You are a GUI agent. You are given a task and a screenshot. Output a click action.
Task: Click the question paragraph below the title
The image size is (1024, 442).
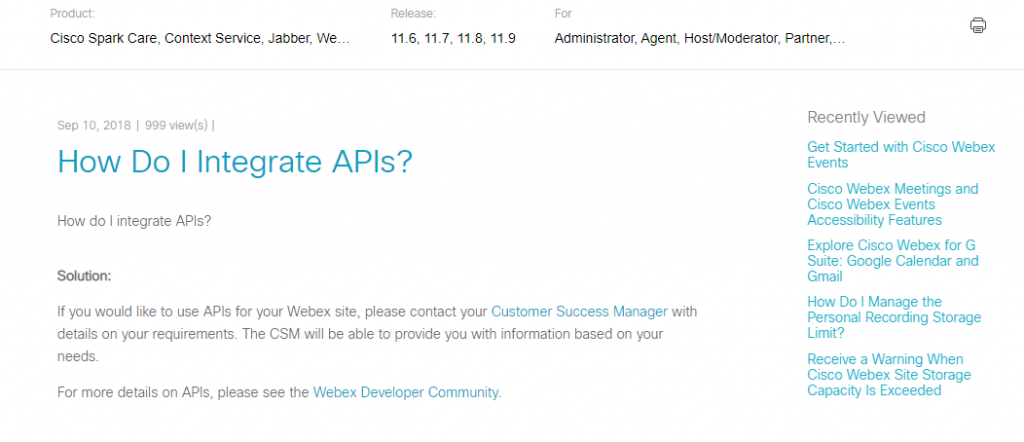tap(134, 221)
